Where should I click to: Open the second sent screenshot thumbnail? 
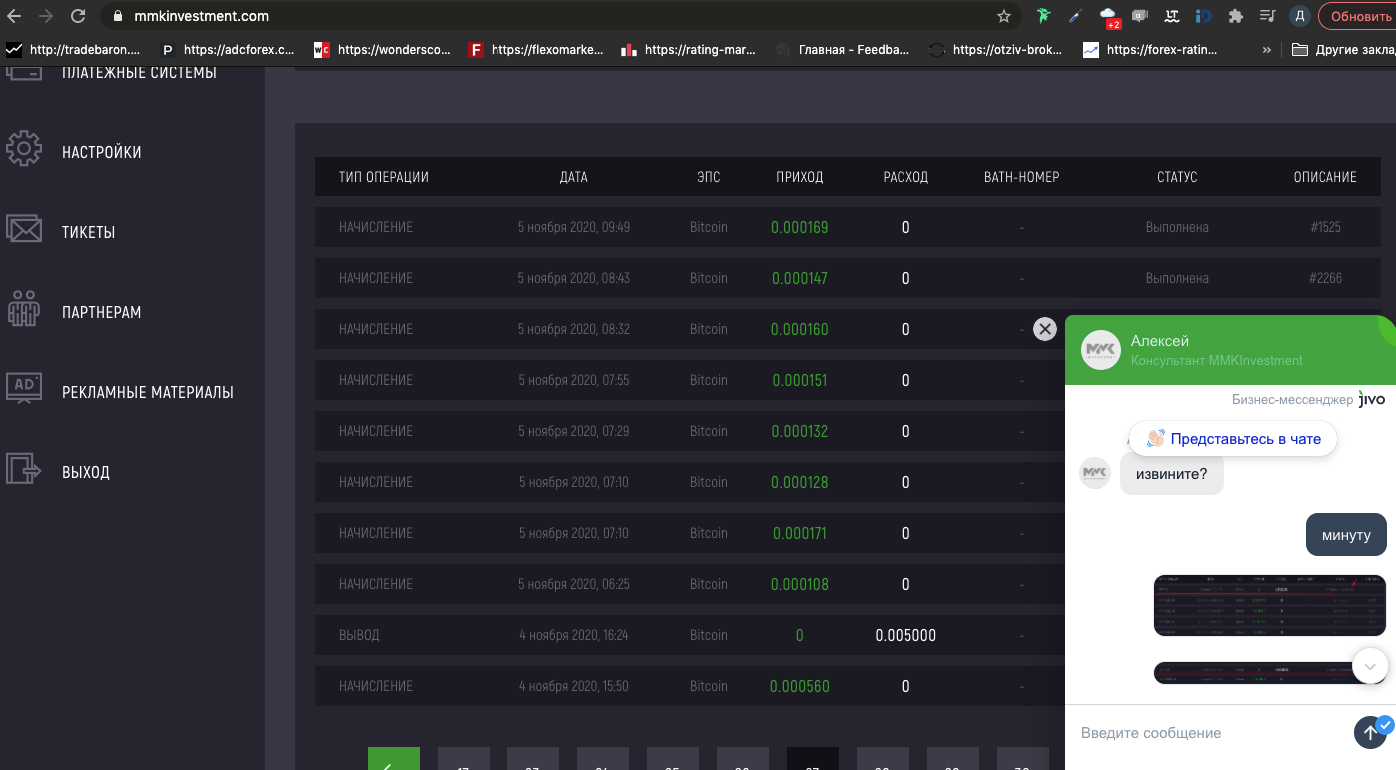(x=1270, y=672)
